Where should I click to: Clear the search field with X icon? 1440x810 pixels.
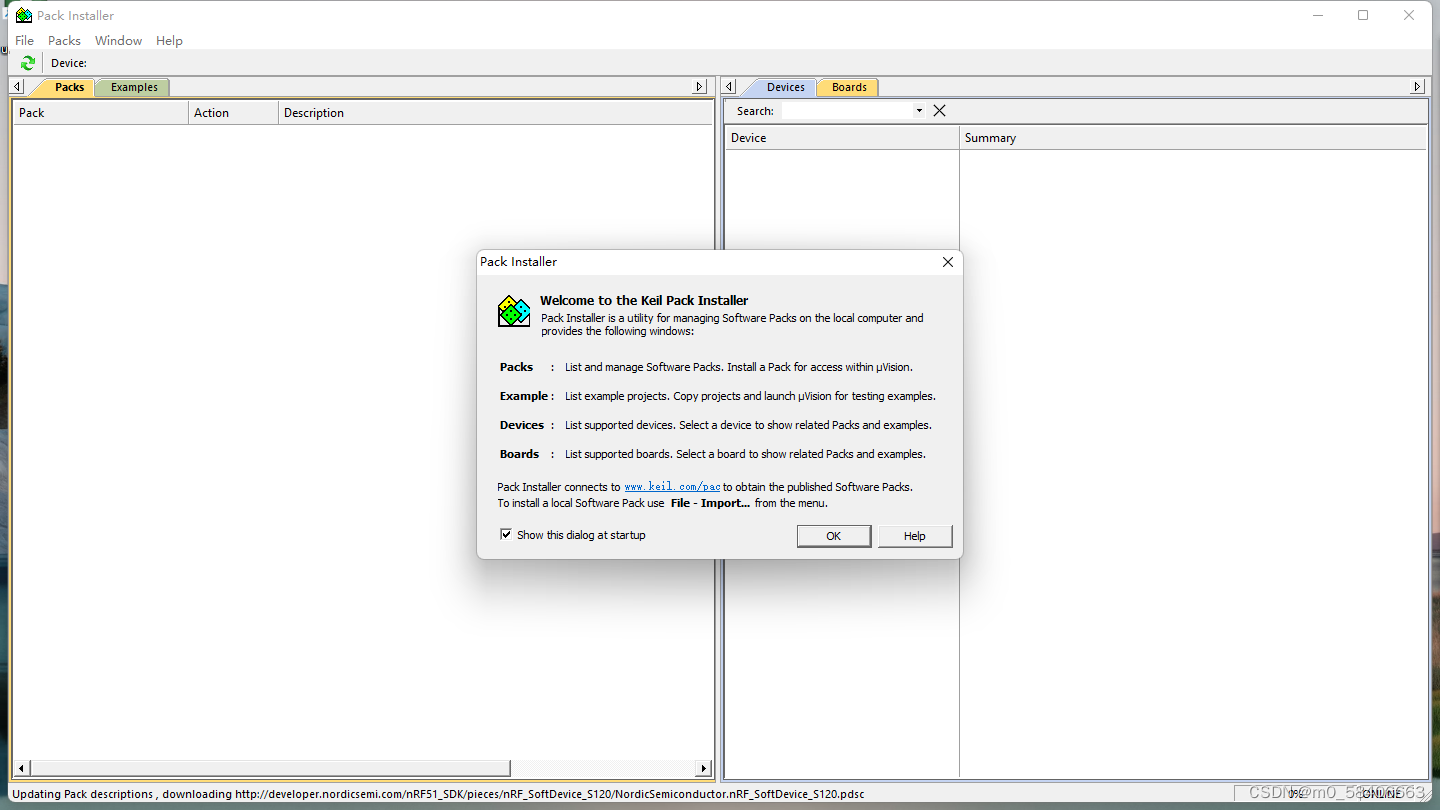939,111
